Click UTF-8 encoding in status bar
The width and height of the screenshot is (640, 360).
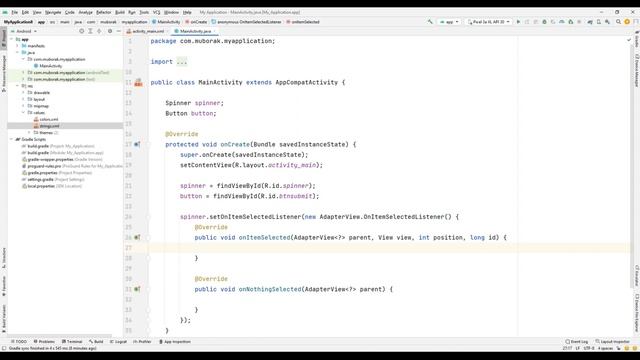(589, 348)
